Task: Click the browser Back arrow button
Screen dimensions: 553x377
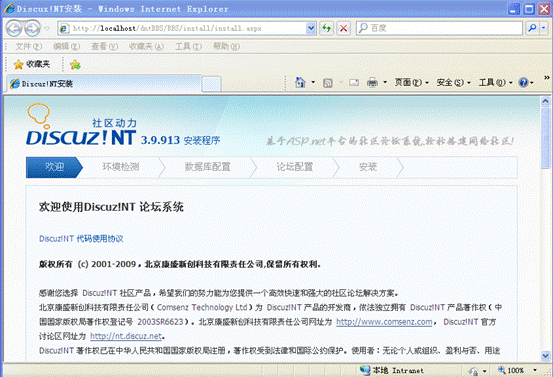Action: (14, 28)
